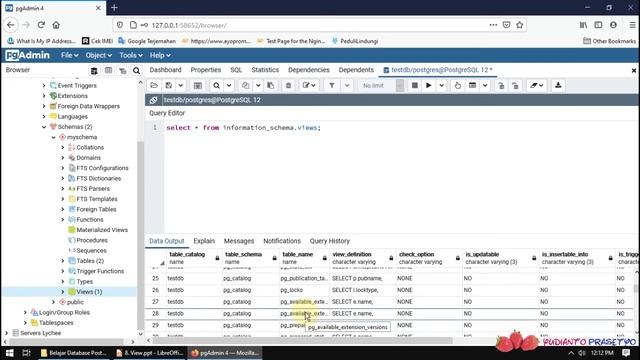This screenshot has height=360, width=640.
Task: Open the File menu
Action: coord(69,55)
